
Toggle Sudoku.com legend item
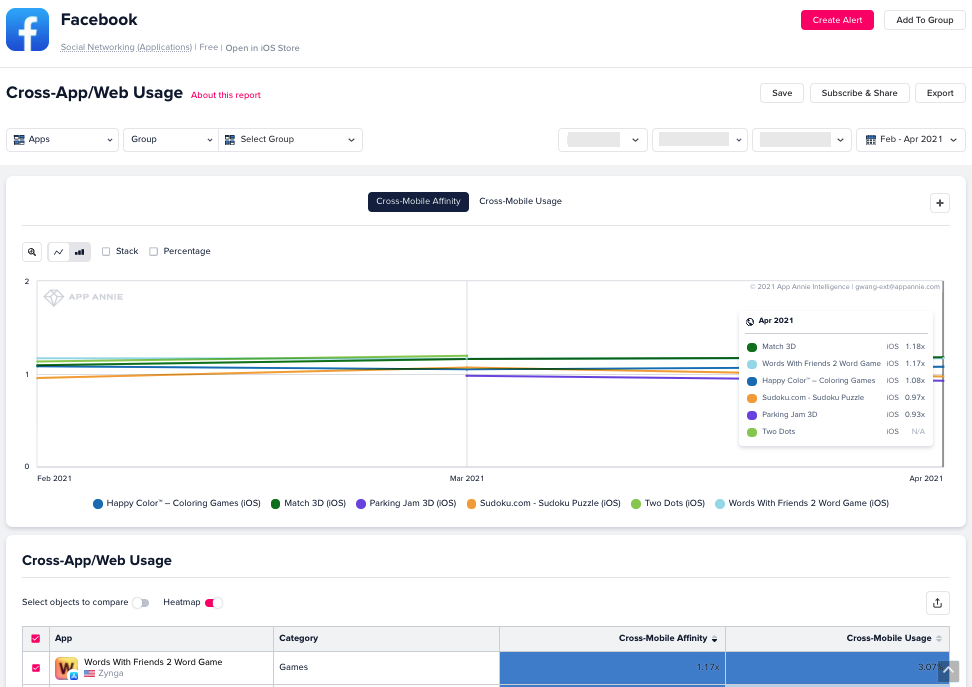pyautogui.click(x=544, y=503)
